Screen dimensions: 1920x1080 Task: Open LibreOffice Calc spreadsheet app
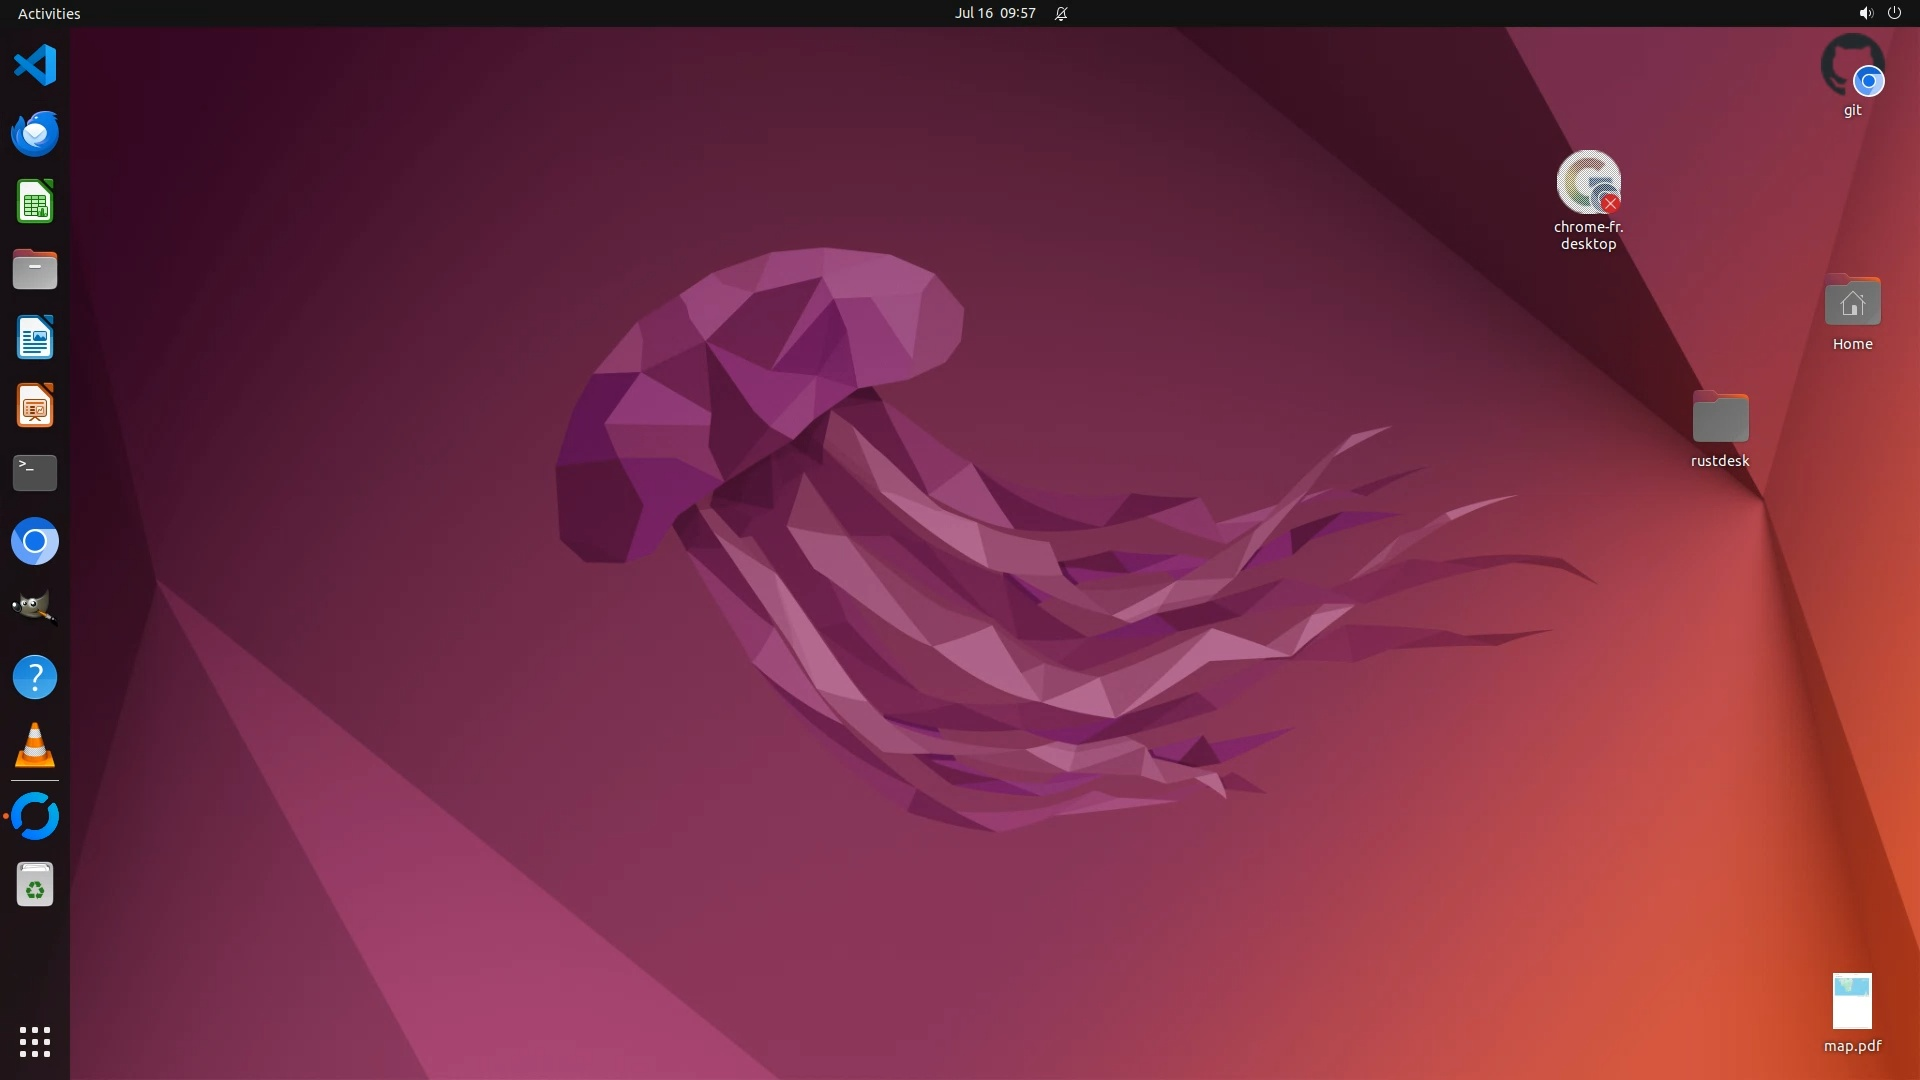click(35, 202)
